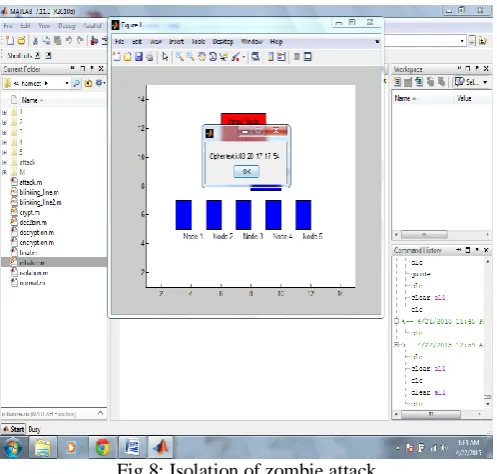This screenshot has width=497, height=474.
Task: Click the Paste icon in MATLAB toolbar
Action: [x=57, y=40]
